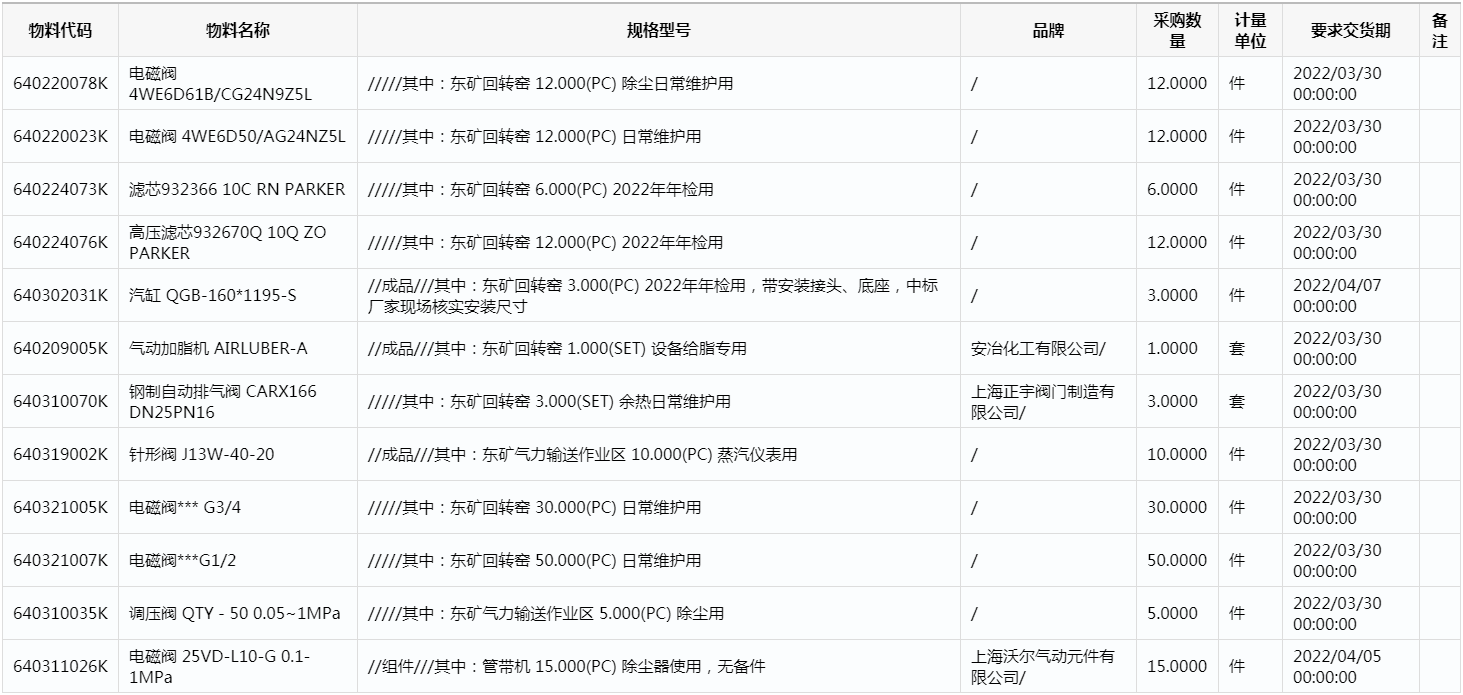Click material name 滤芯932366 10C RN PARKER

237,190
